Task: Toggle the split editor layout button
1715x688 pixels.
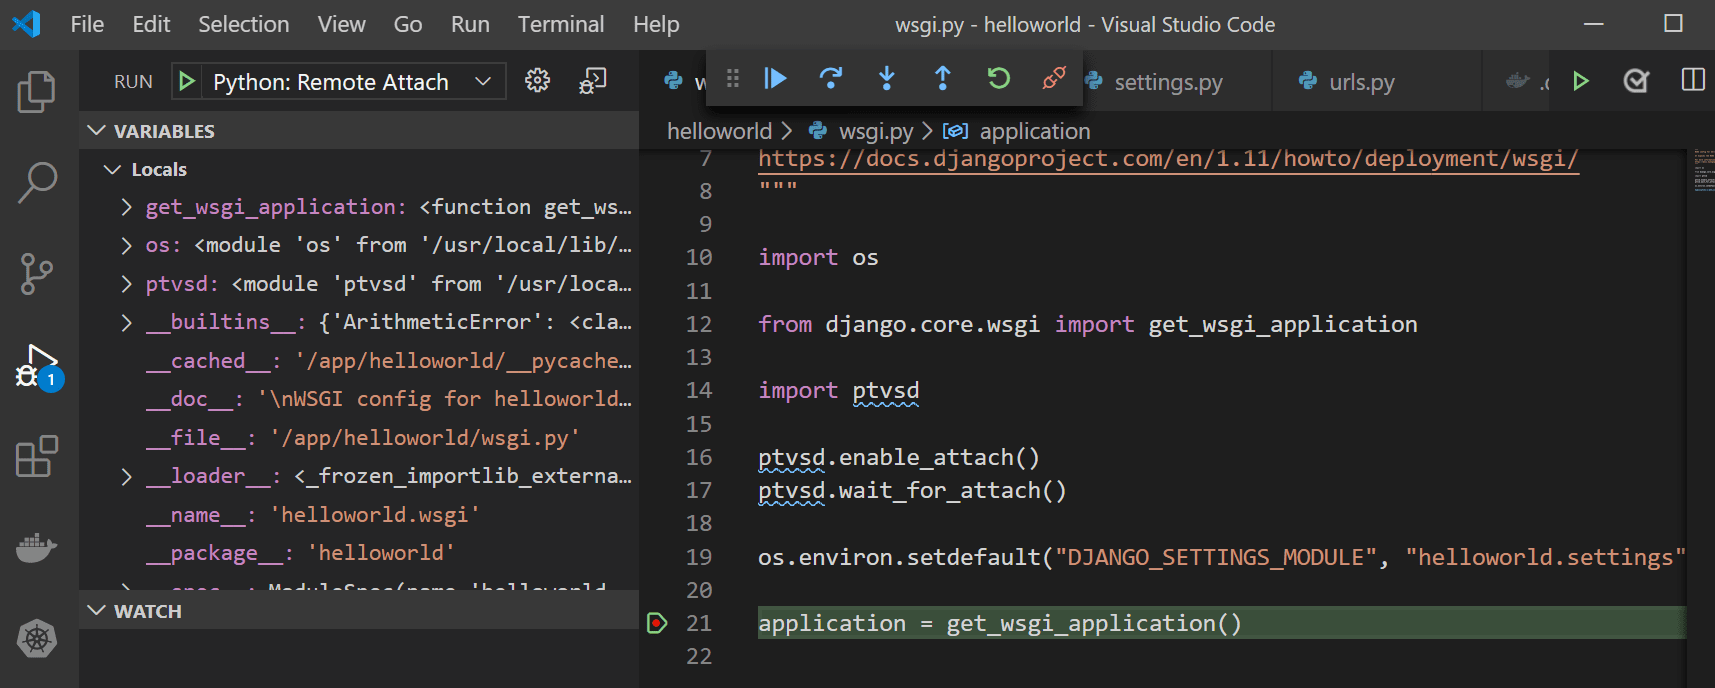Action: (x=1692, y=80)
